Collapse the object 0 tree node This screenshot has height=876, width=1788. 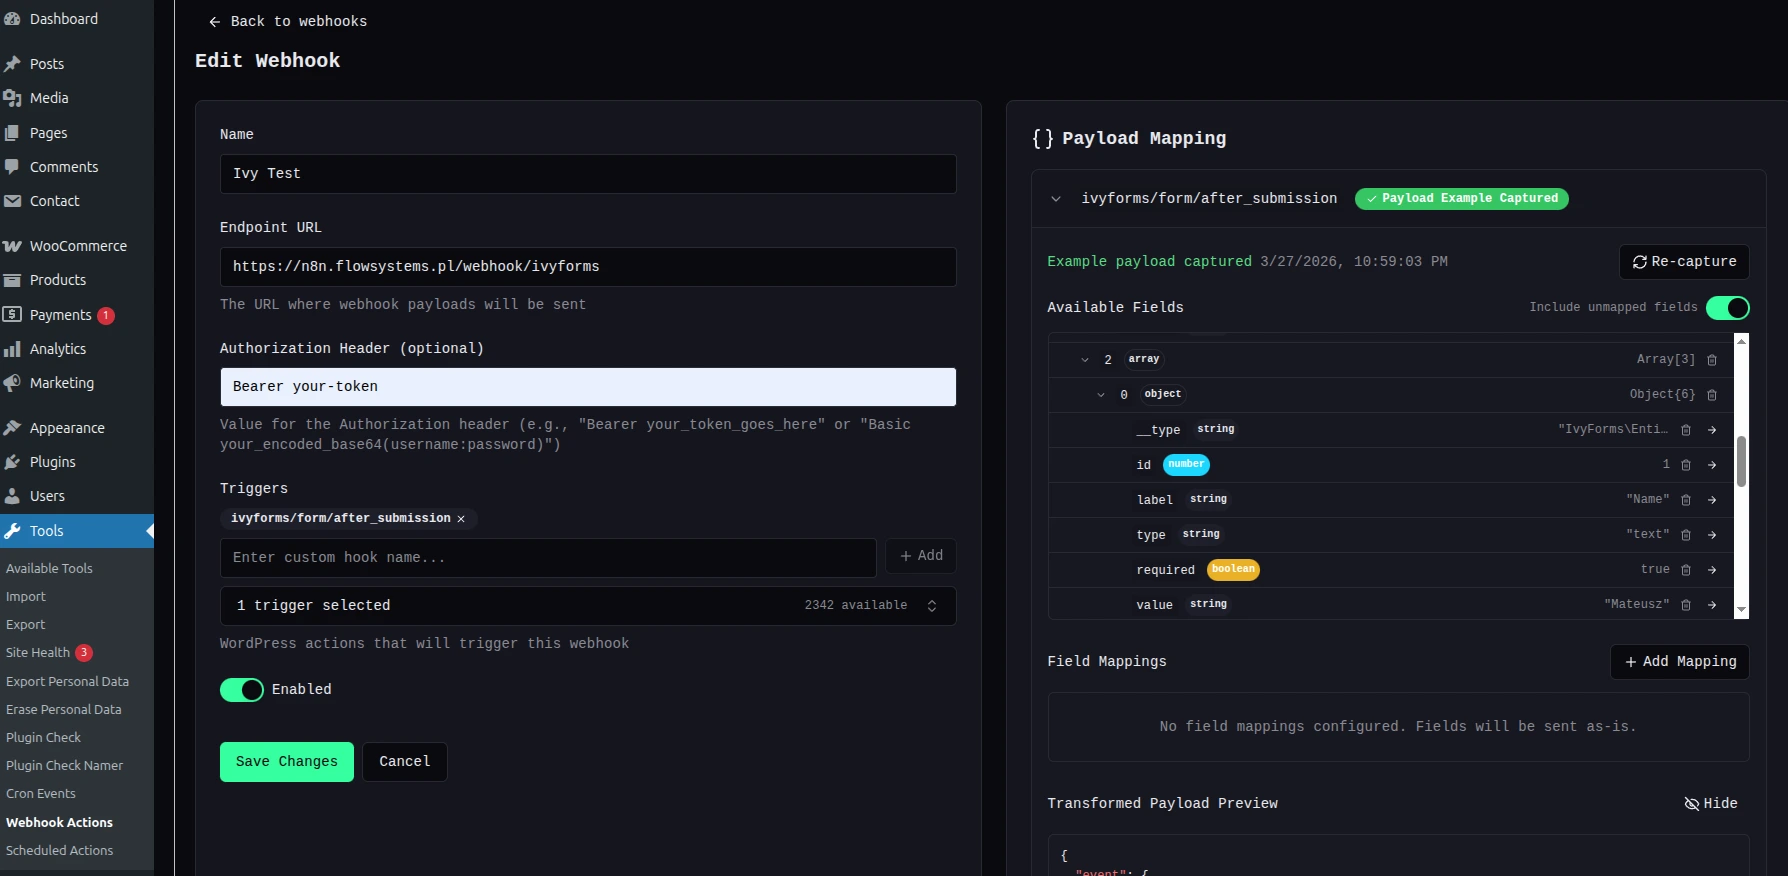coord(1101,395)
